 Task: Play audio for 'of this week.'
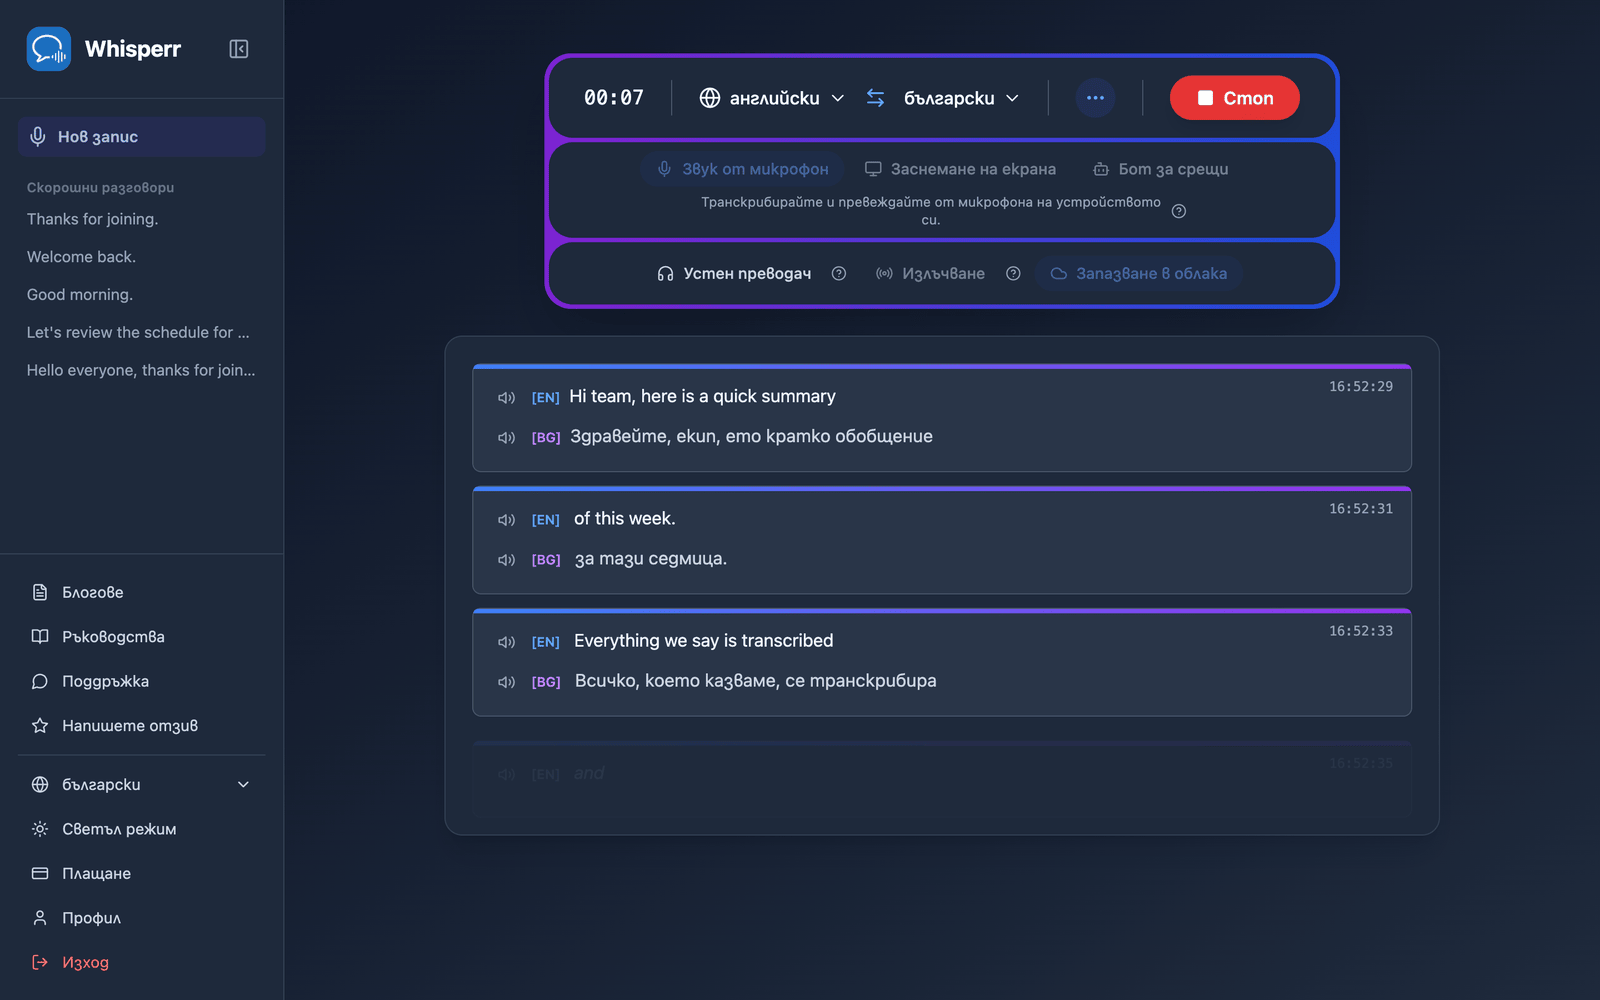tap(506, 520)
